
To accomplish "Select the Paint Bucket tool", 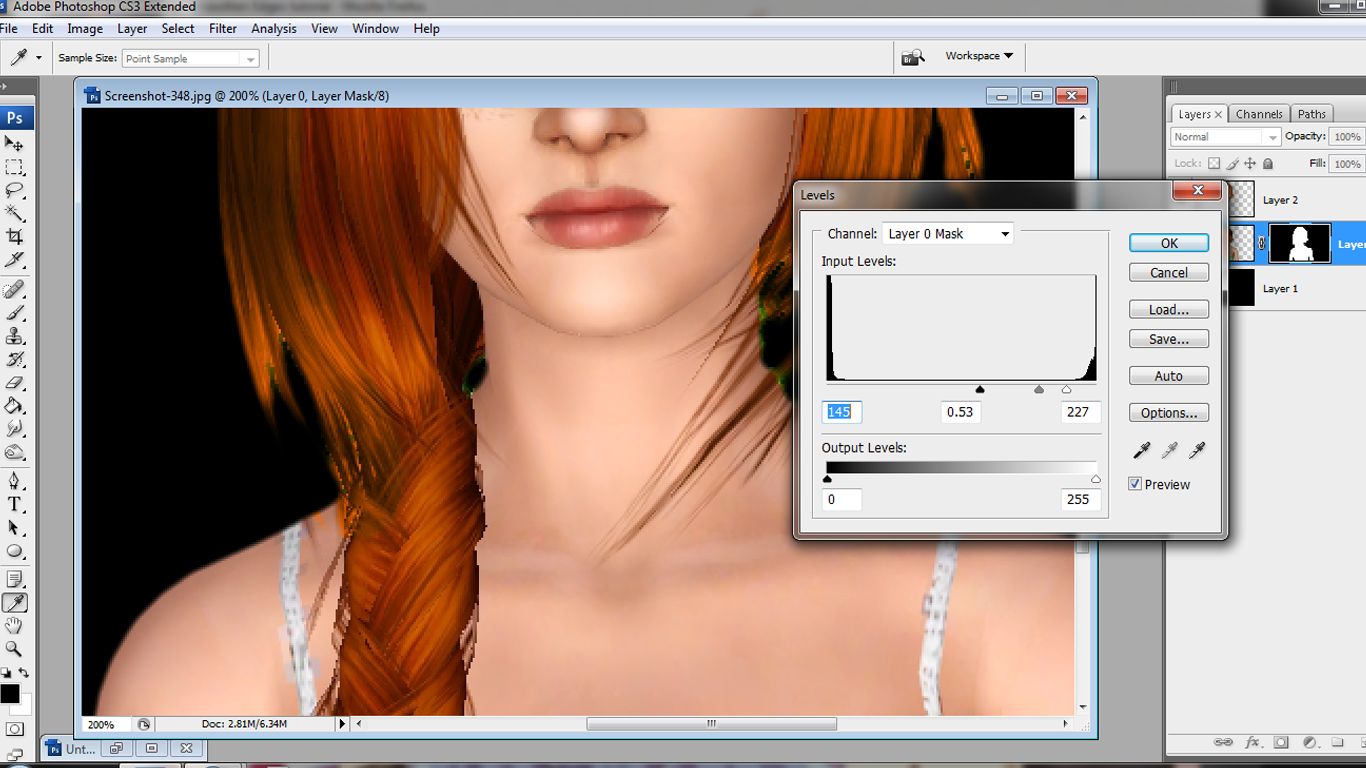I will (15, 406).
